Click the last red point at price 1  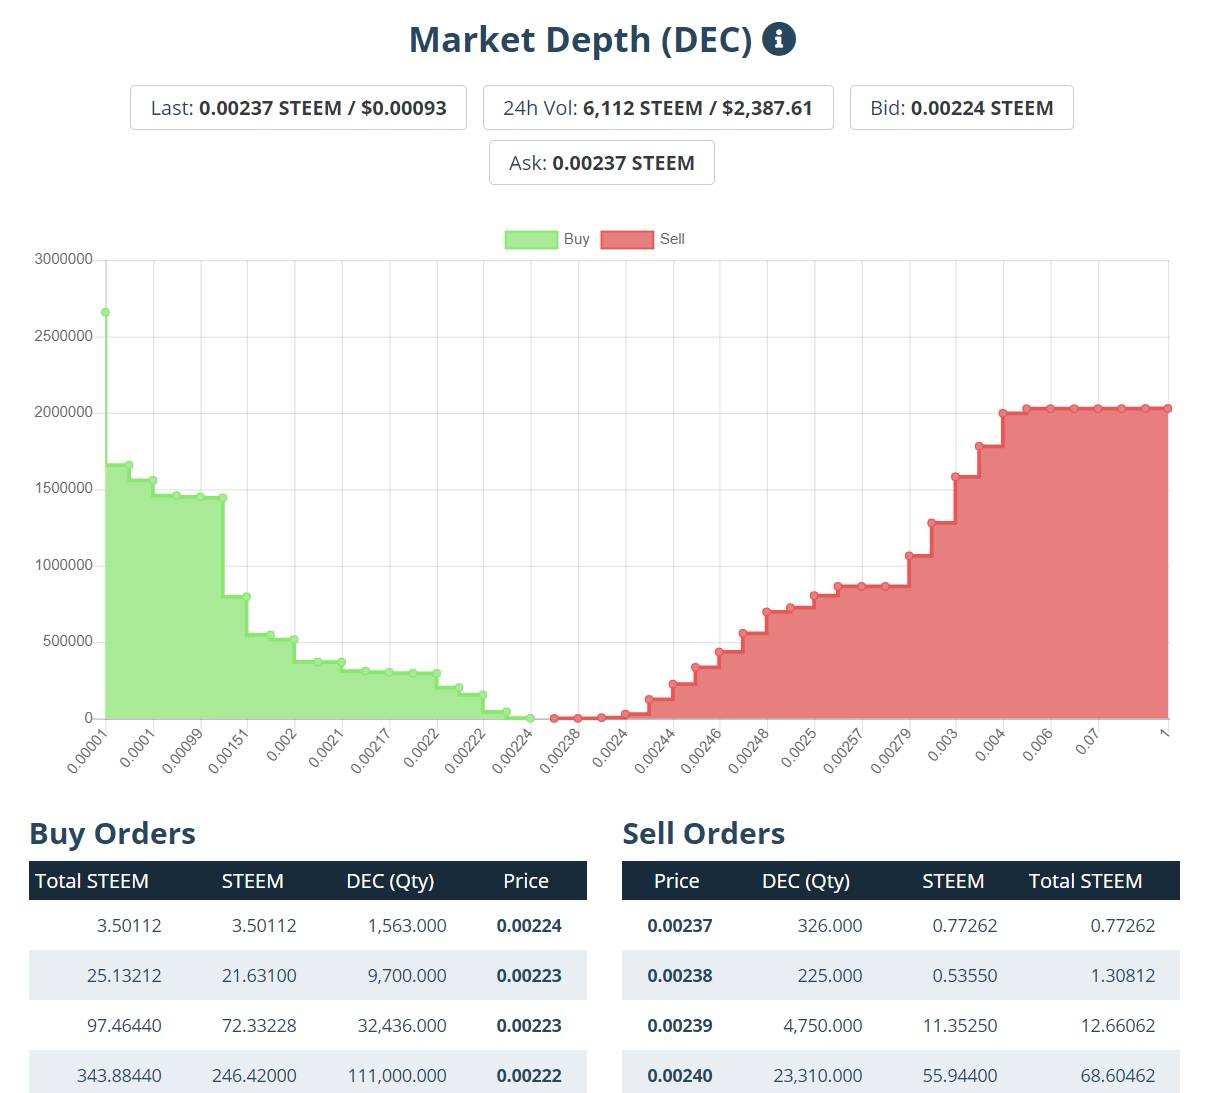click(1167, 409)
